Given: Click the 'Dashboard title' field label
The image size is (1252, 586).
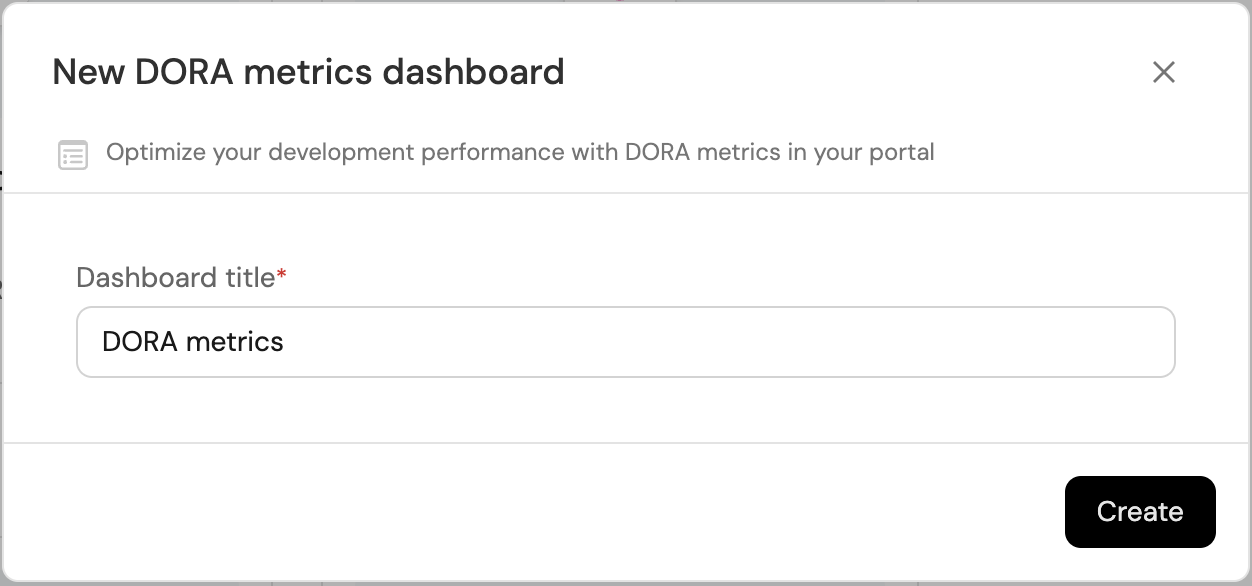Looking at the screenshot, I should [175, 277].
